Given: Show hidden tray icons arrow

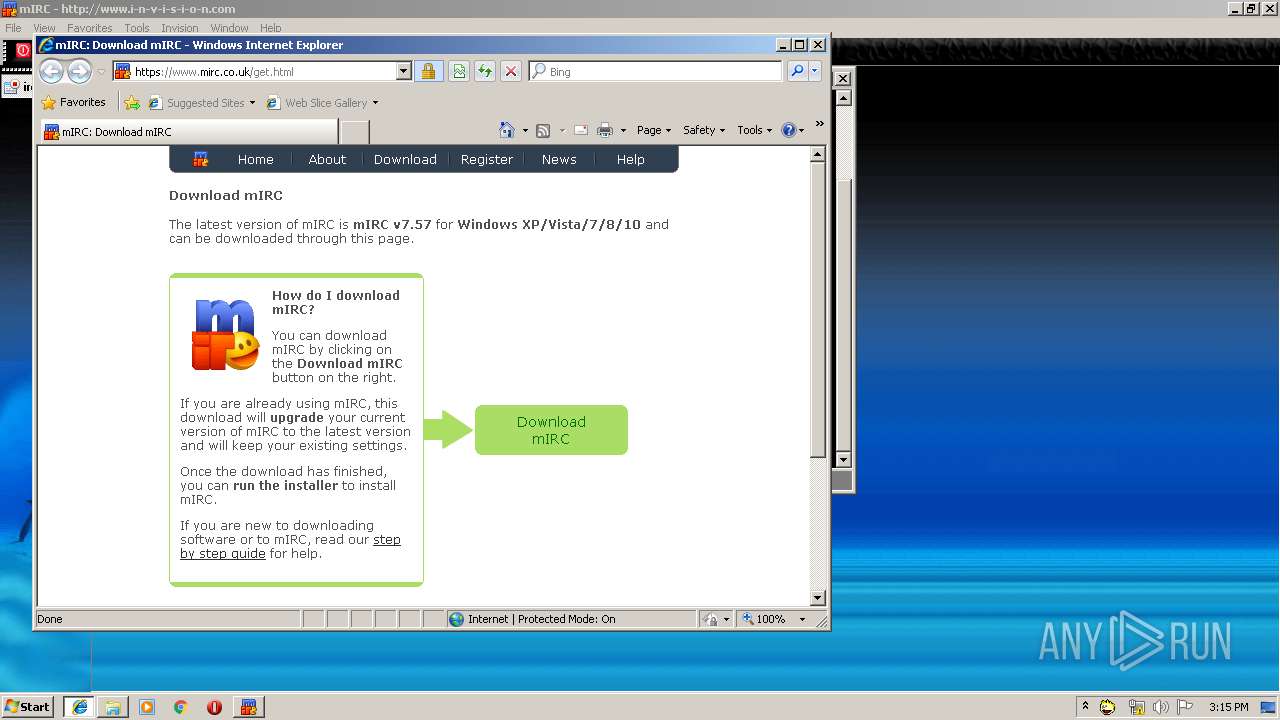Looking at the screenshot, I should pyautogui.click(x=1085, y=706).
